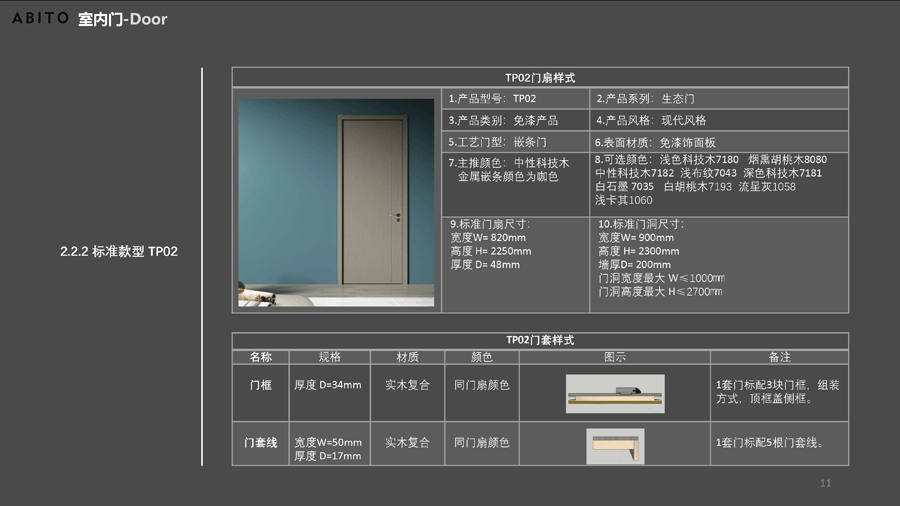Select 宽度W= 820mm value

pyautogui.click(x=488, y=238)
